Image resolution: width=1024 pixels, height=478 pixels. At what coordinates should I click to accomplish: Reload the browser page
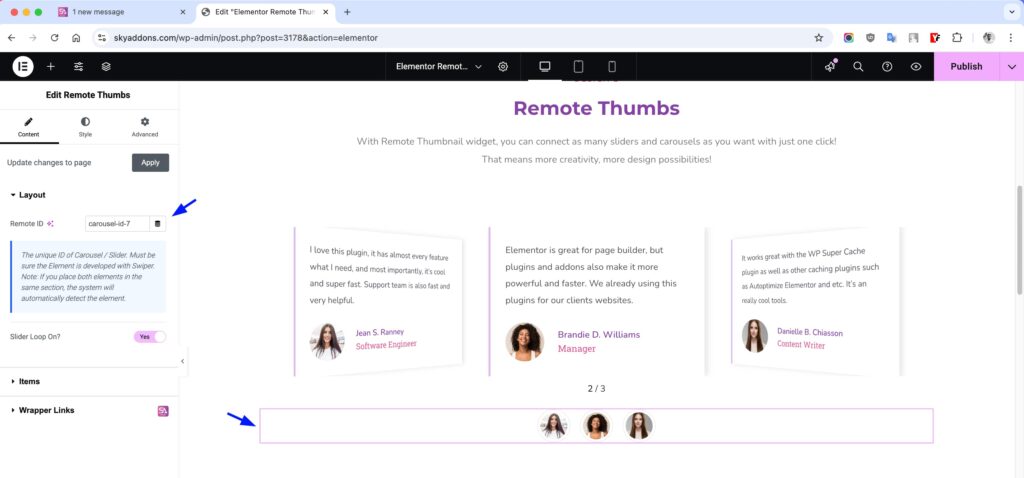54,38
